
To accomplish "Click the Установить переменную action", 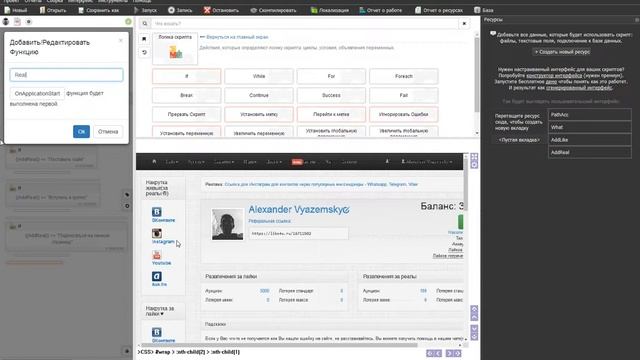I will [187, 132].
